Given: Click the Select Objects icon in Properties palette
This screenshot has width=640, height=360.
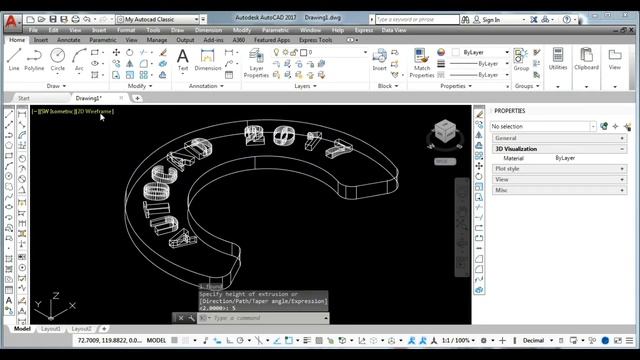Looking at the screenshot, I should click(x=616, y=127).
